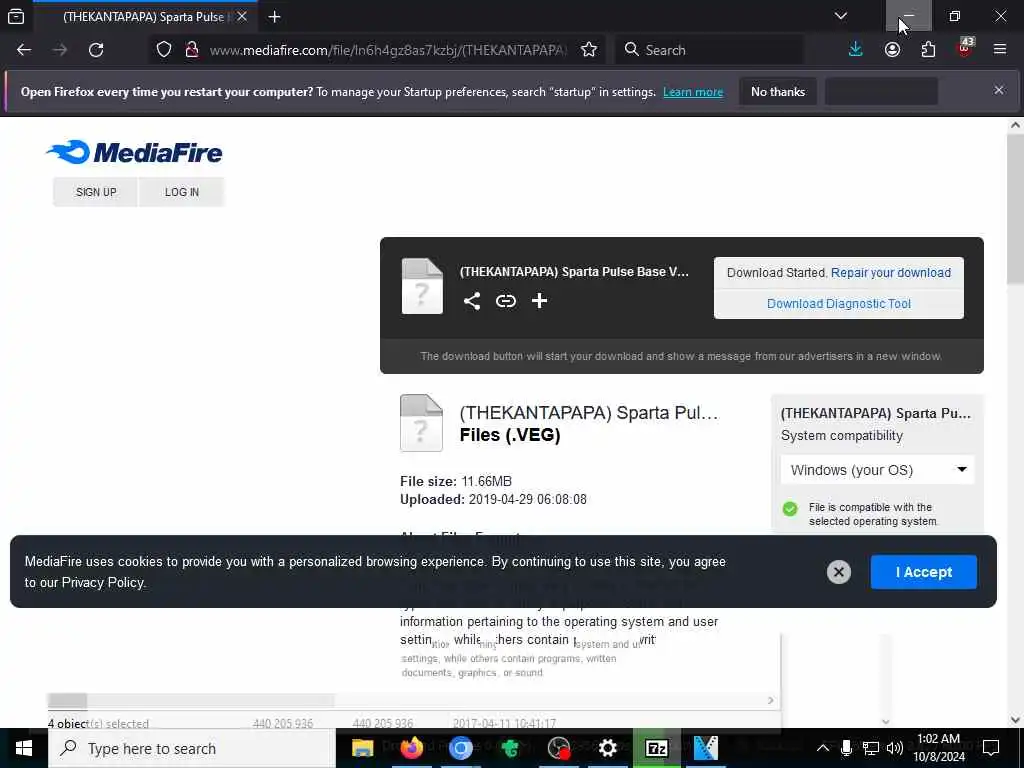The height and width of the screenshot is (768, 1024).
Task: Click the SIGN UP button
Action: (95, 192)
